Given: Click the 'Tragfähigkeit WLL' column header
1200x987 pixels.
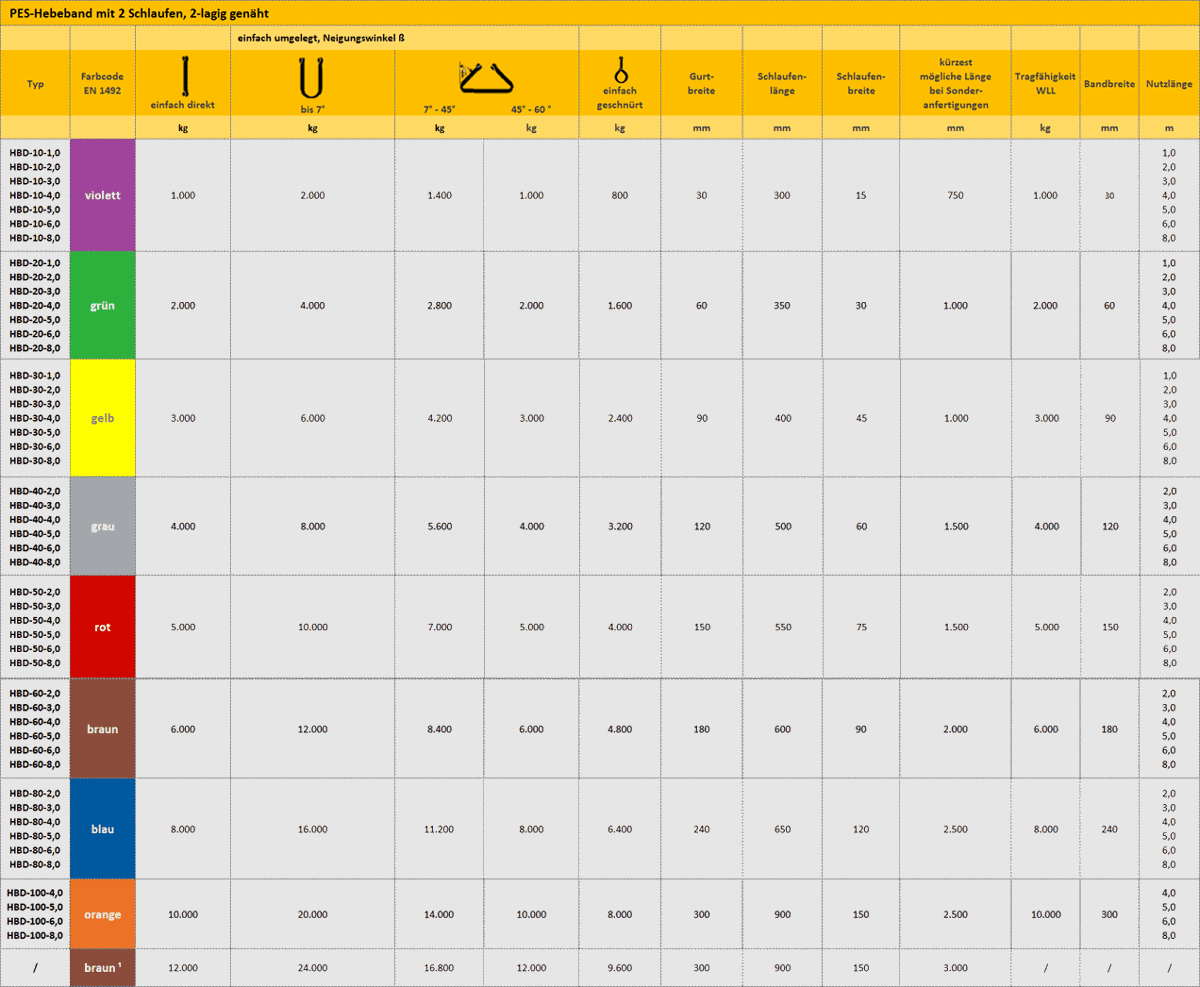Looking at the screenshot, I should [x=1045, y=84].
